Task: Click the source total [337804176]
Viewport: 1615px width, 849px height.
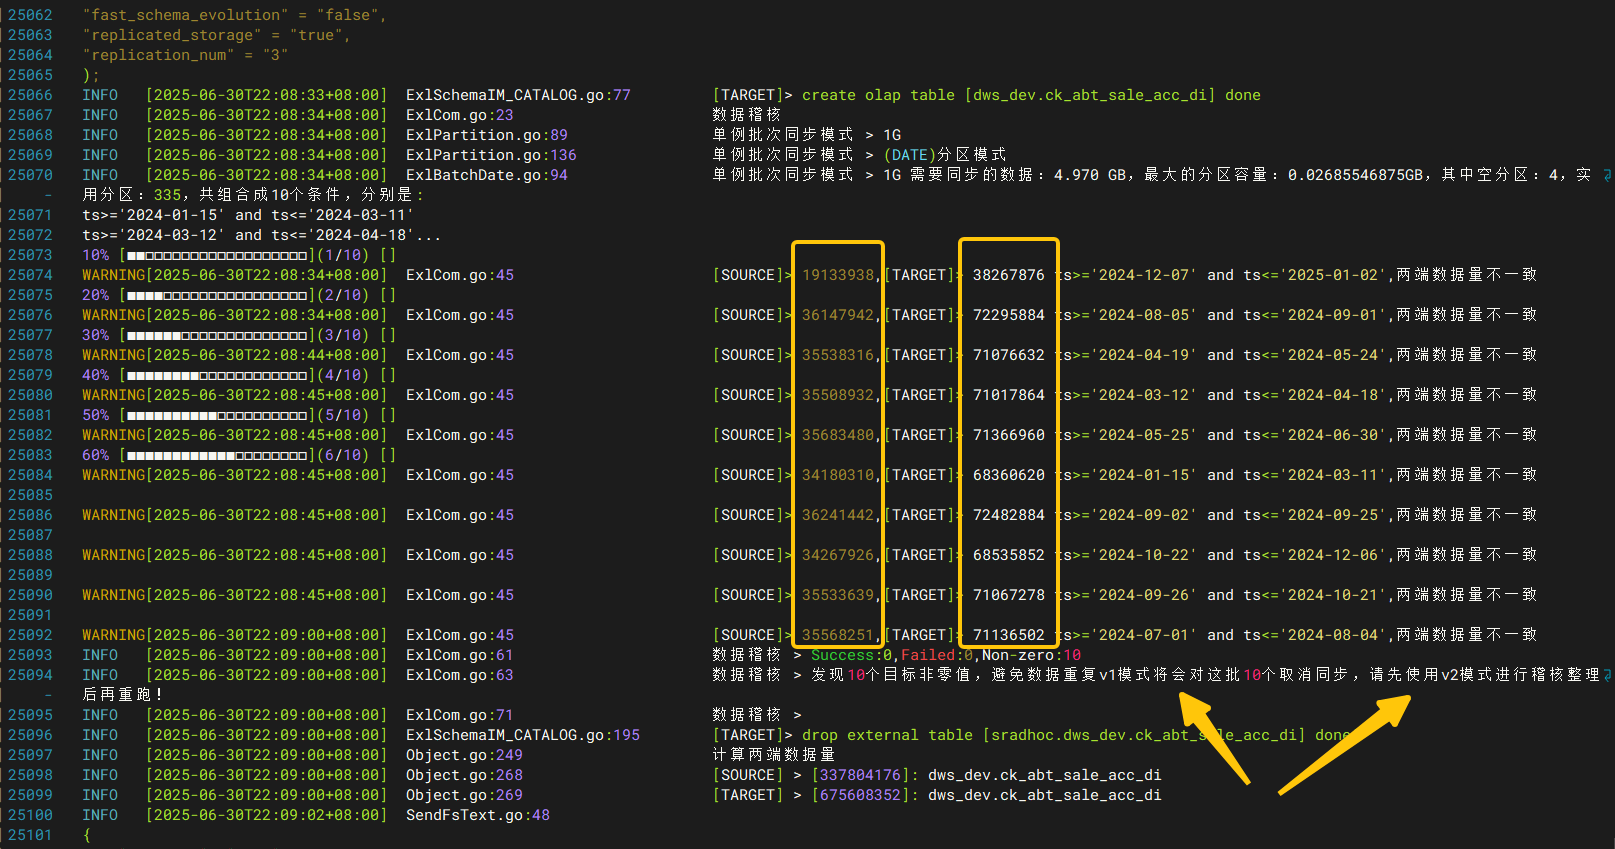Action: [860, 775]
